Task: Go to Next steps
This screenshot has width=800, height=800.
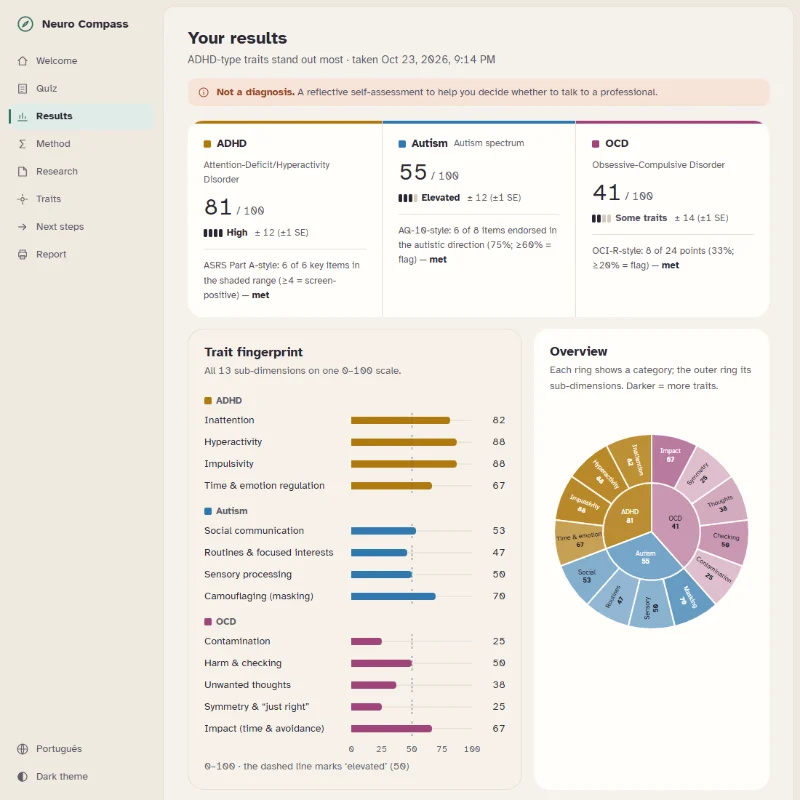Action: (x=81, y=227)
